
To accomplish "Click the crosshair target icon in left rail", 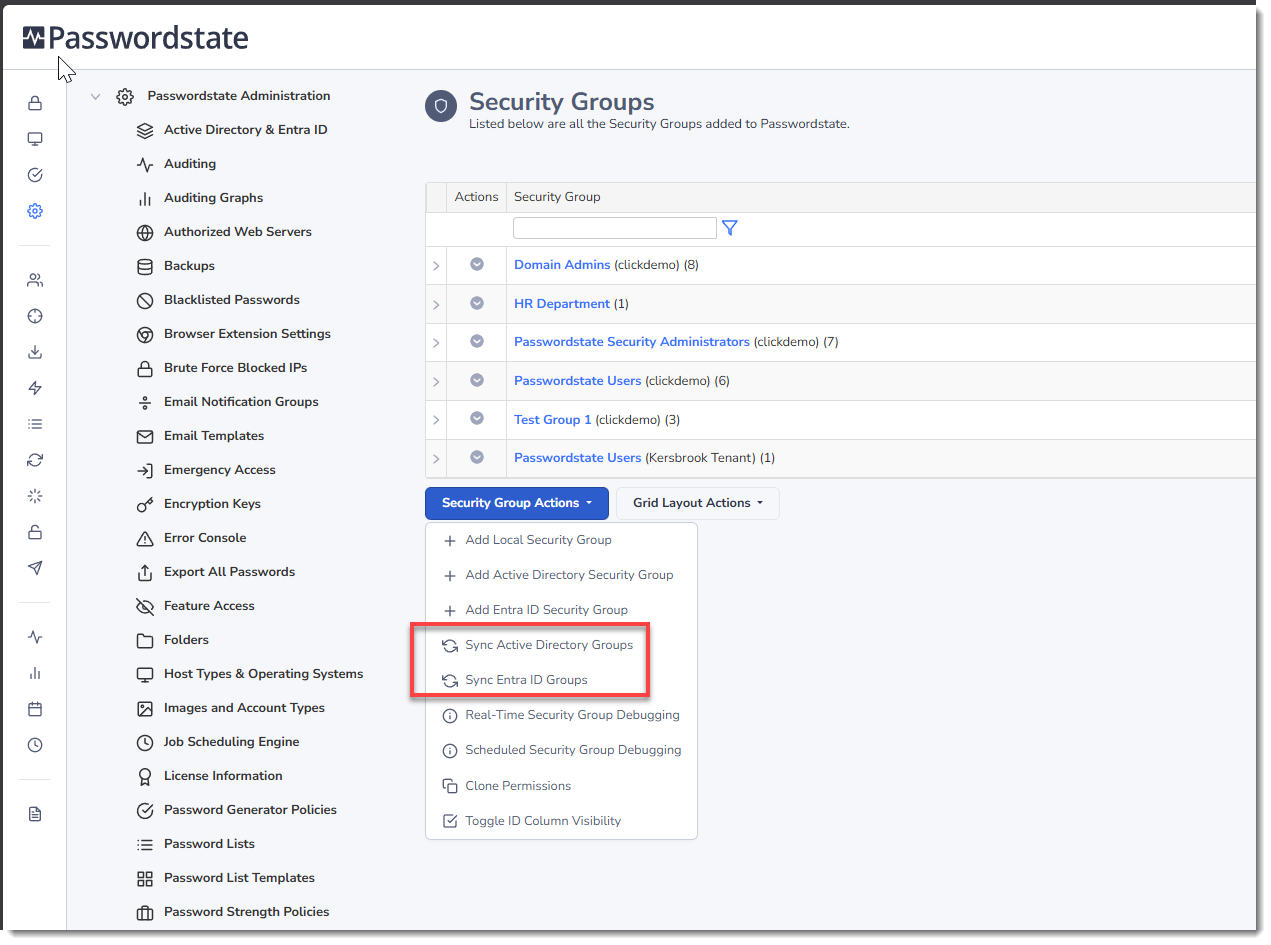I will (35, 316).
